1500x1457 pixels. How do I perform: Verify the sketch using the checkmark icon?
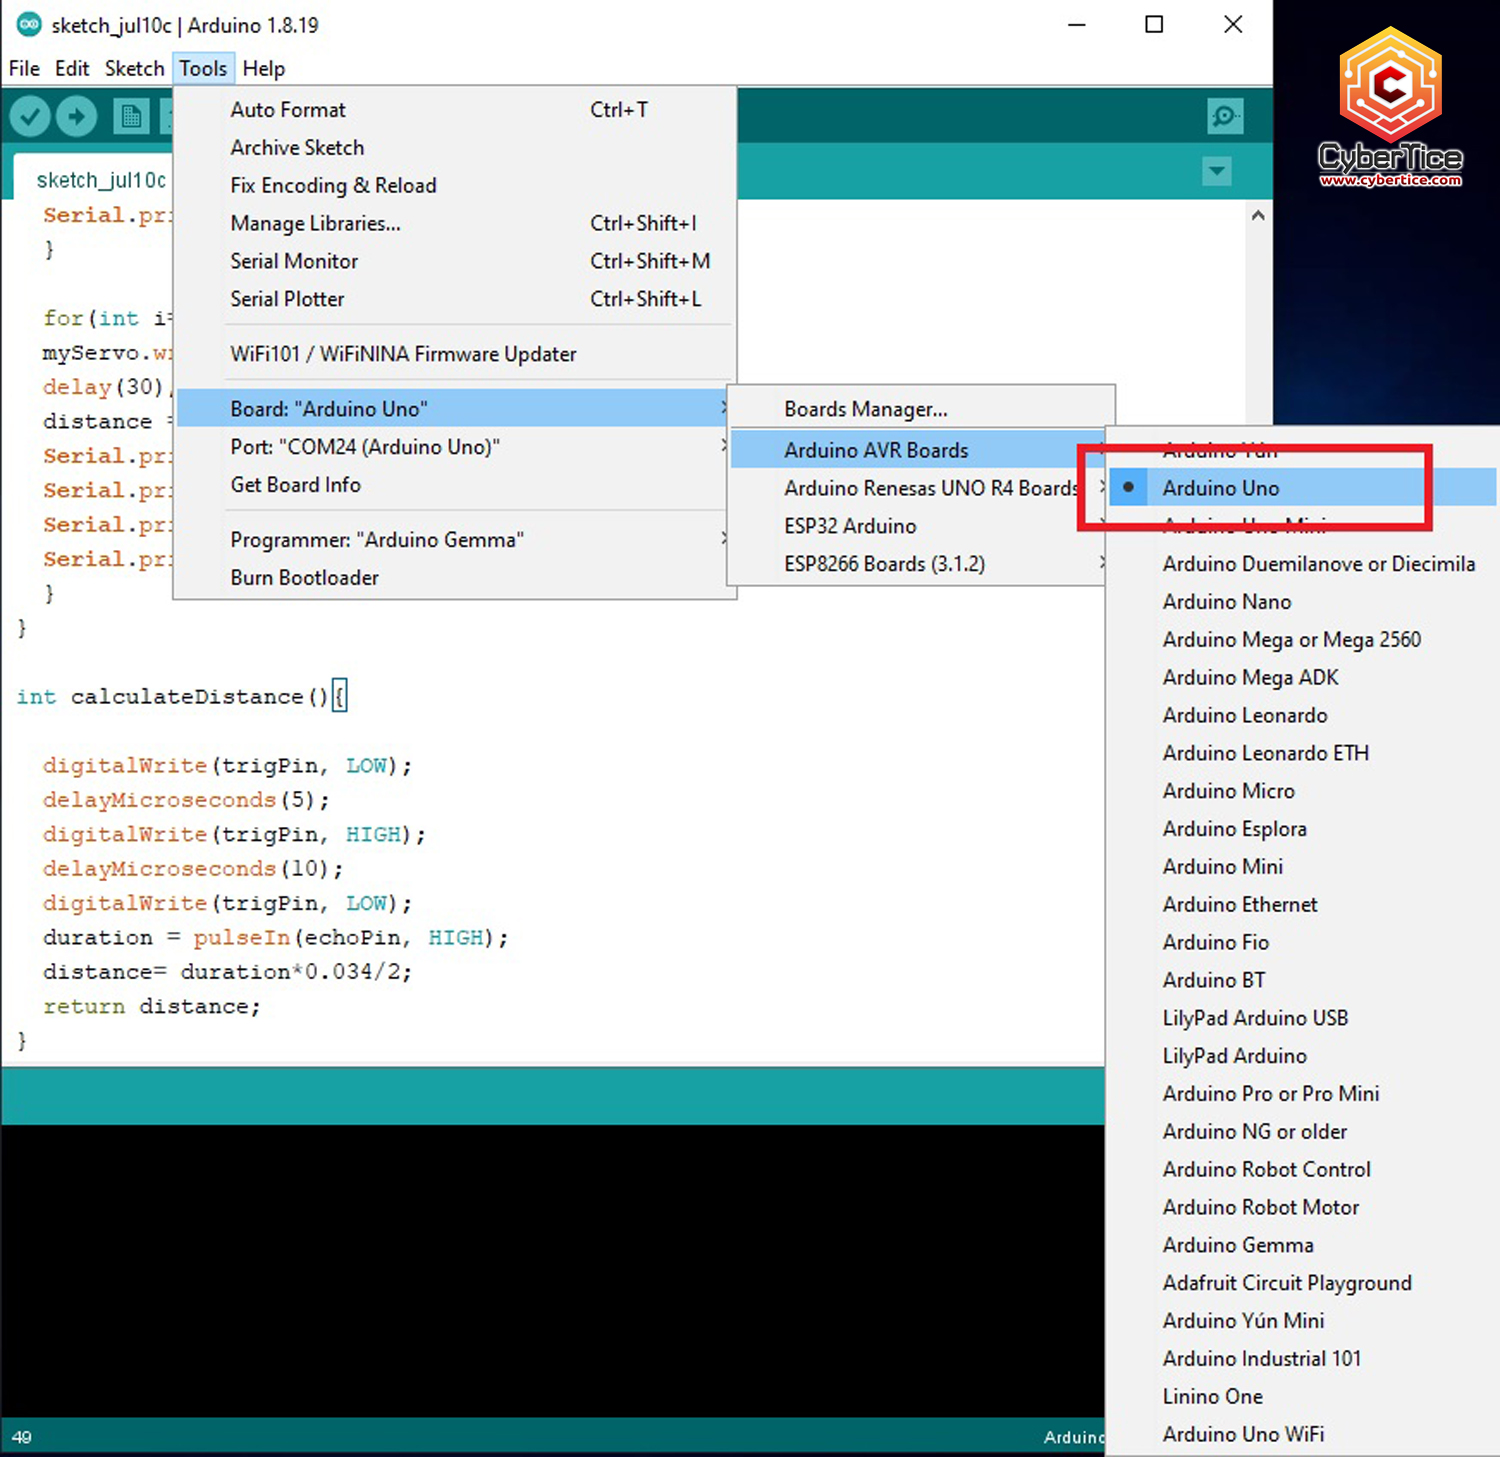click(x=29, y=116)
